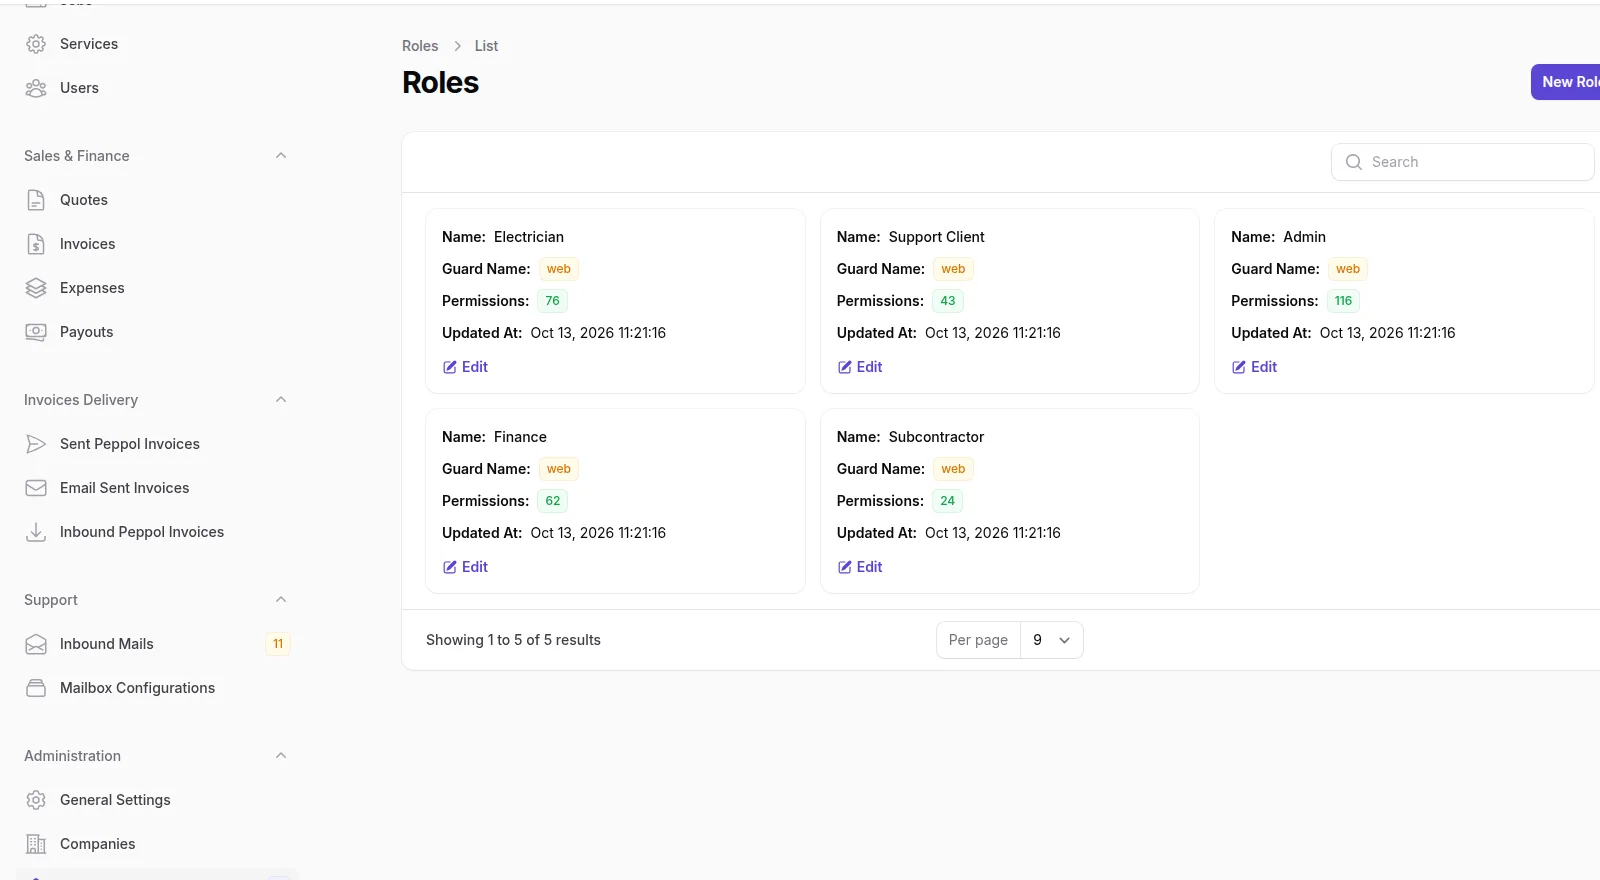
Task: Collapse the Support sidebar section
Action: (x=281, y=600)
